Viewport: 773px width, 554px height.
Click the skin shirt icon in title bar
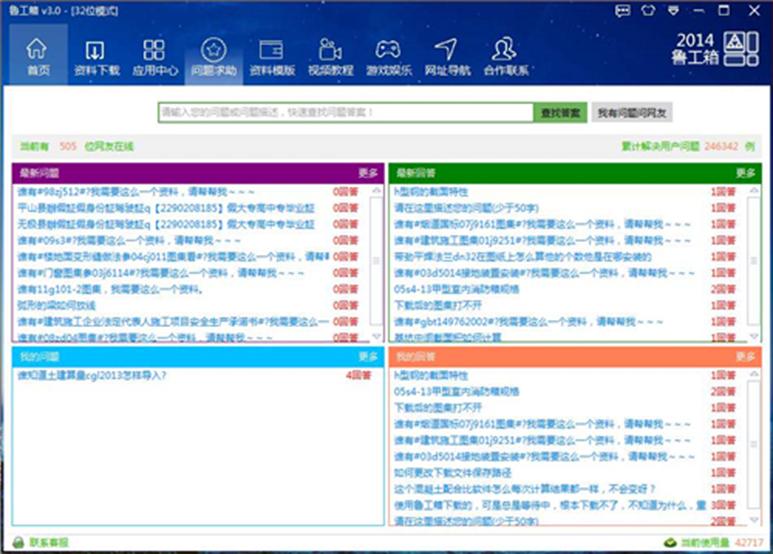(x=648, y=10)
